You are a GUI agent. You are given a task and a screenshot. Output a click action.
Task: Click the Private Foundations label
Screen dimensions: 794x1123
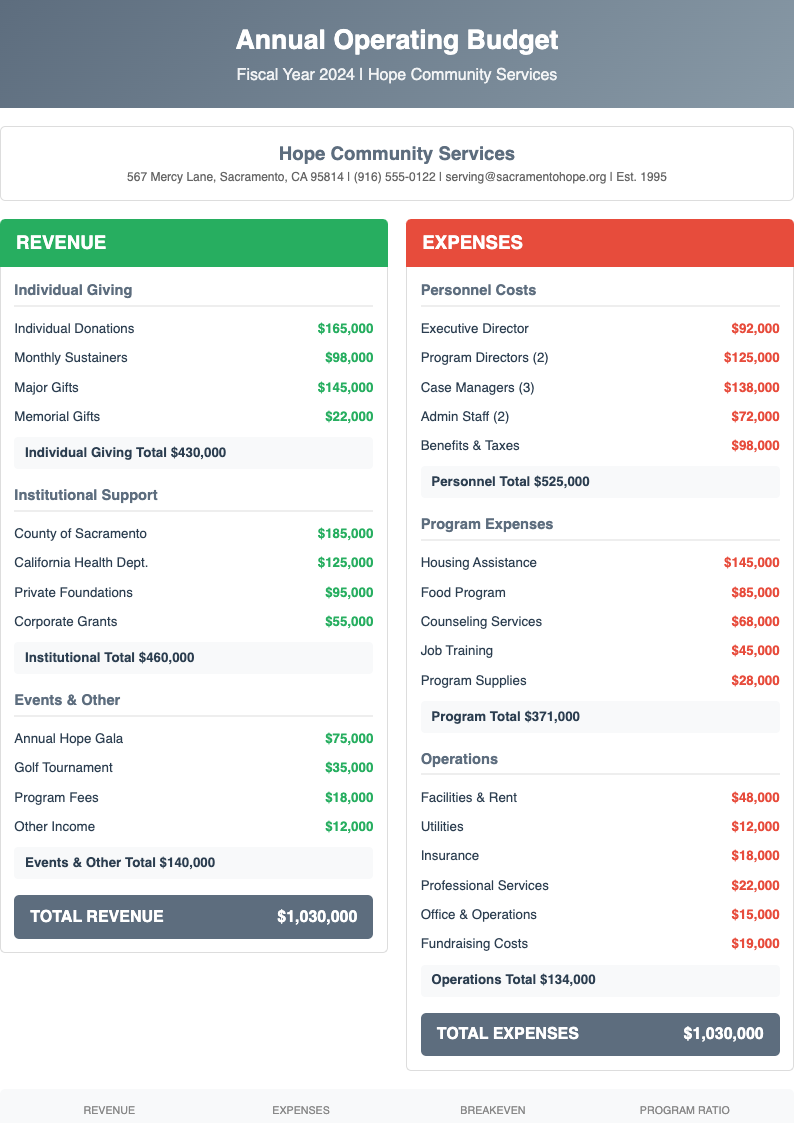point(74,592)
